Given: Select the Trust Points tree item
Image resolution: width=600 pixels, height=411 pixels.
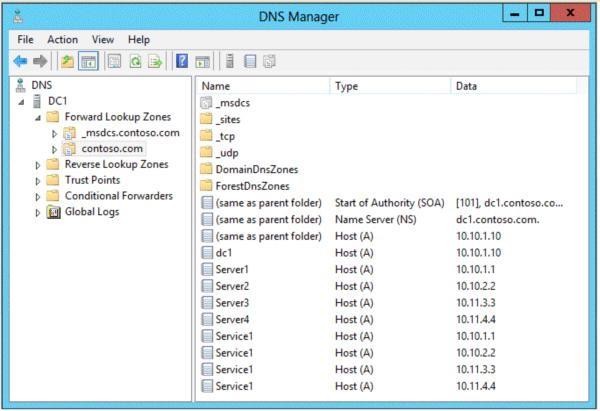Looking at the screenshot, I should [92, 180].
